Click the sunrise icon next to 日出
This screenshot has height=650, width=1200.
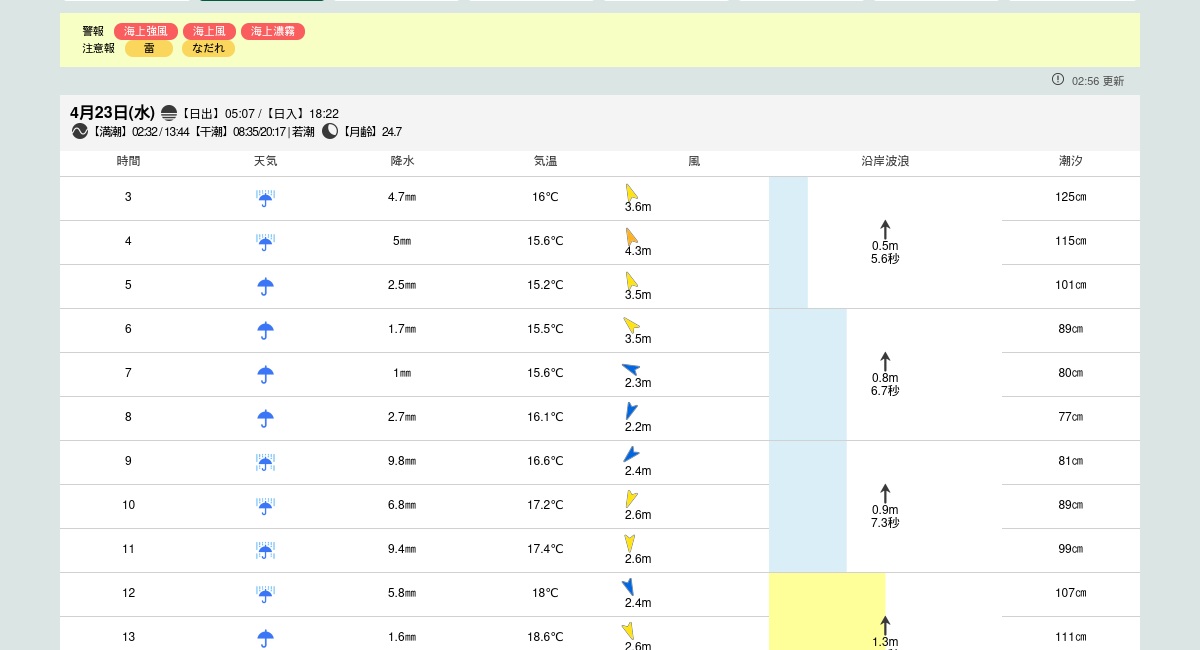pos(169,113)
